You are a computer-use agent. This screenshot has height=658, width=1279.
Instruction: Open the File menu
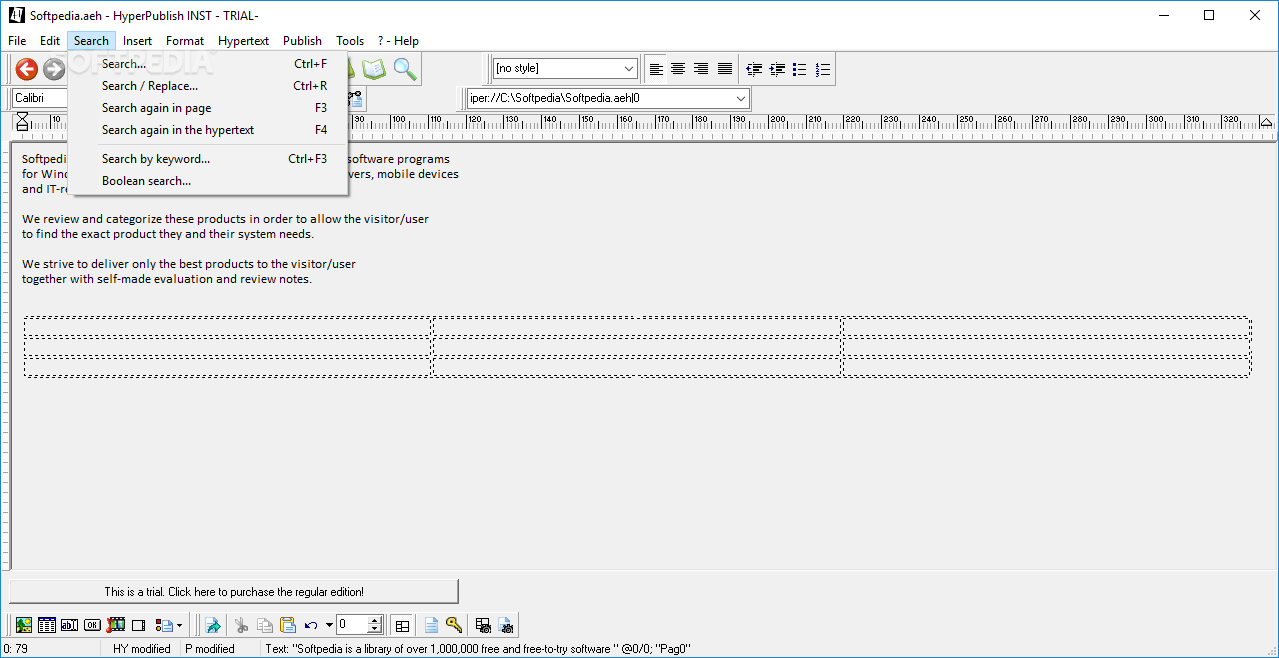pyautogui.click(x=17, y=41)
